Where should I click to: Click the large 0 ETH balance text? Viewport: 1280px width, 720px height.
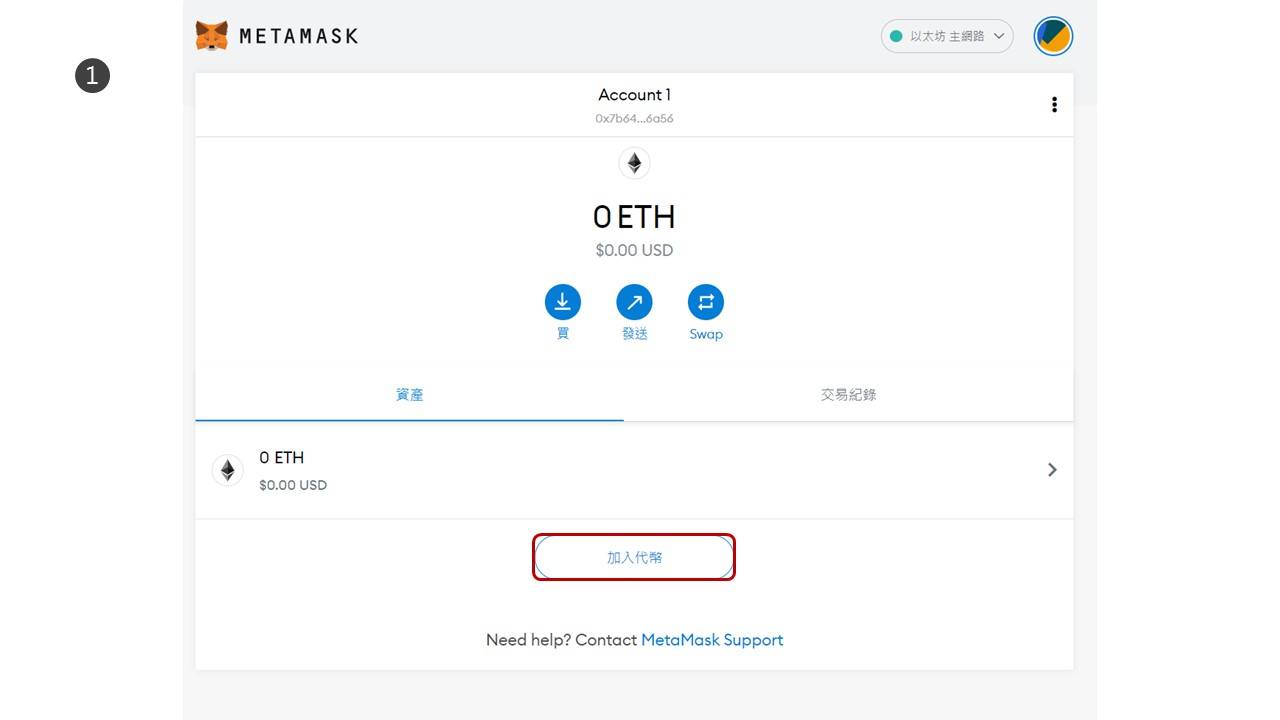634,217
